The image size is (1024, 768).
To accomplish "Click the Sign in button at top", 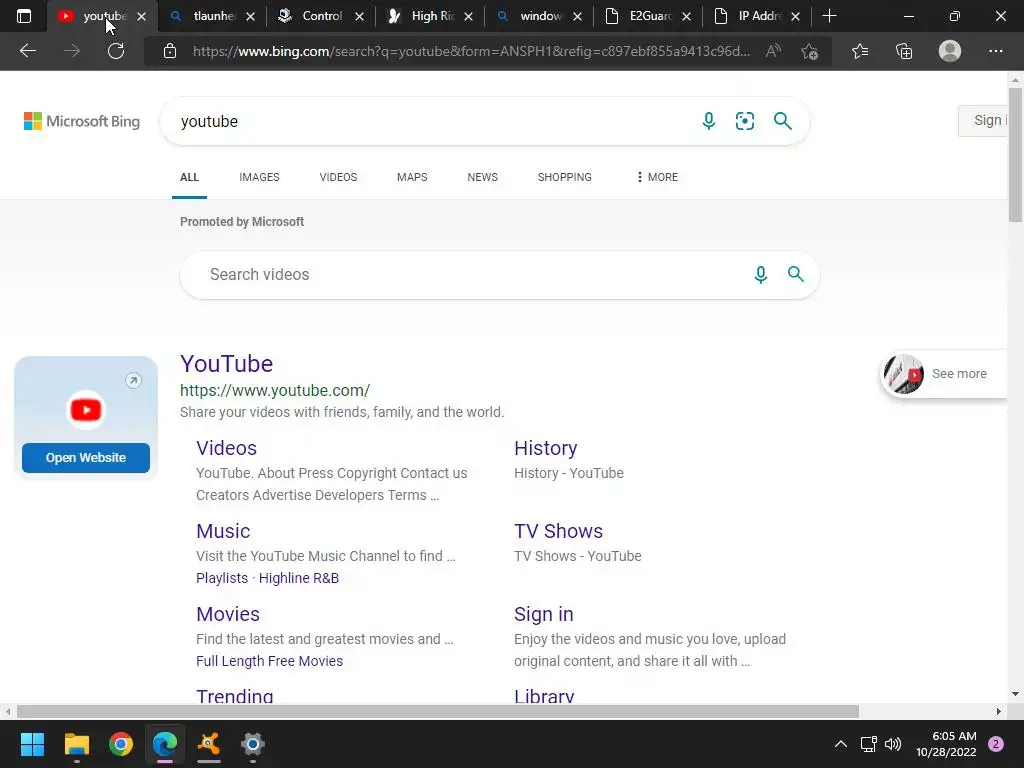I will point(984,121).
